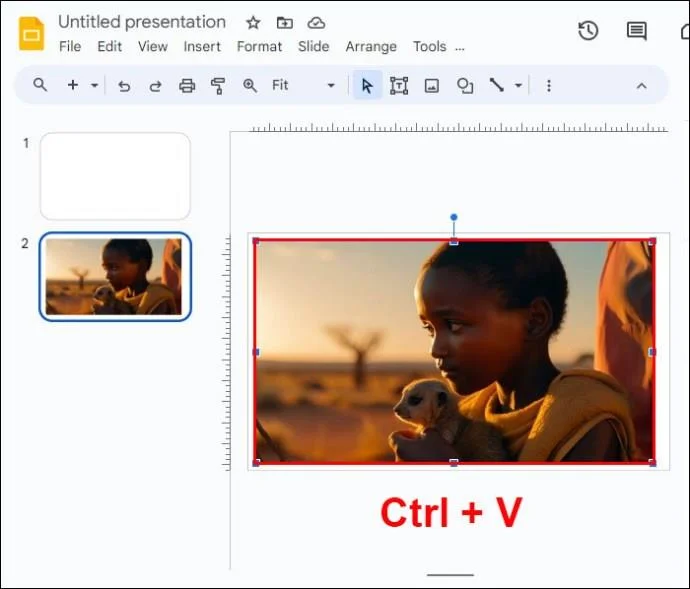Click the bottom speaker notes drag bar
Viewport: 690px width, 589px height.
pyautogui.click(x=450, y=575)
